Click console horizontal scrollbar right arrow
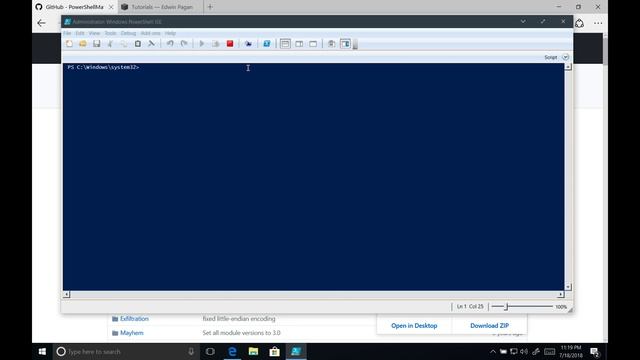Screen dimensions: 640x360 pos(561,294)
